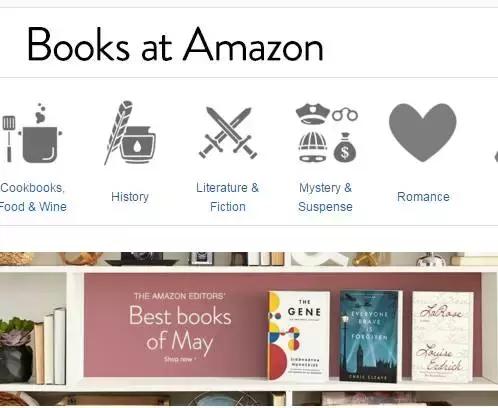Click the partially visible icon after Romance
The height and width of the screenshot is (408, 498).
point(496,157)
